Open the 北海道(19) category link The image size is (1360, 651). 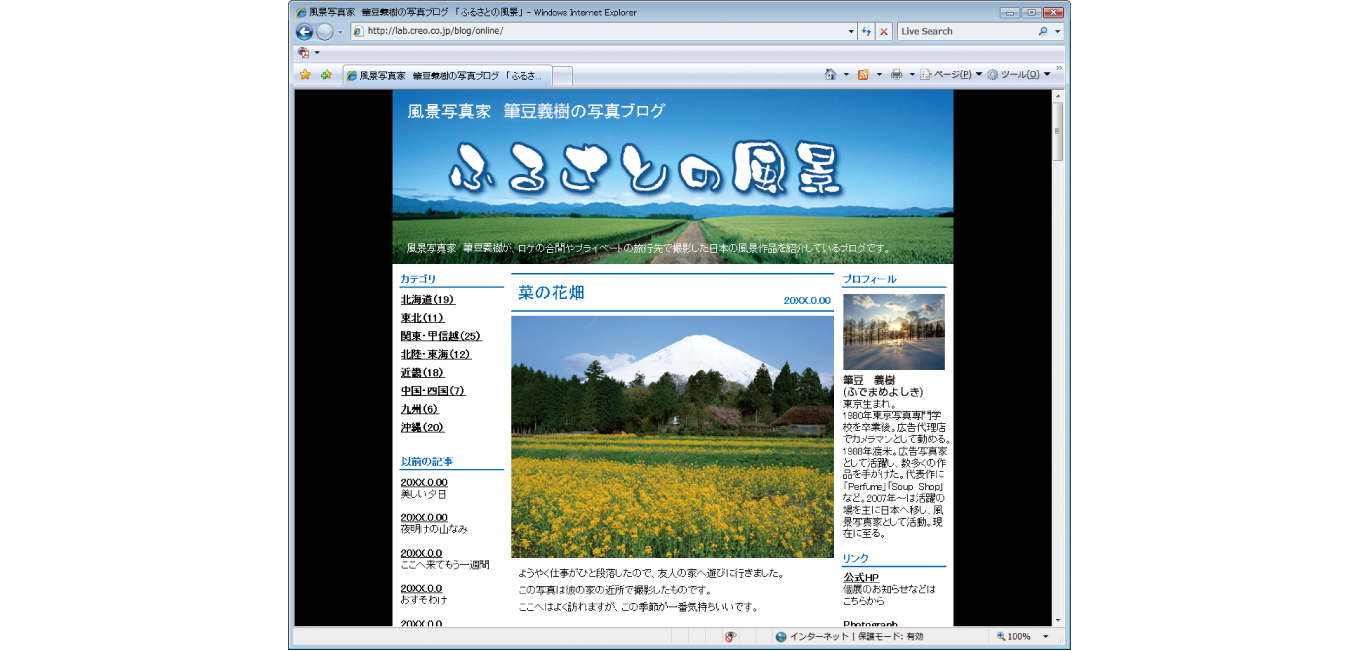427,299
